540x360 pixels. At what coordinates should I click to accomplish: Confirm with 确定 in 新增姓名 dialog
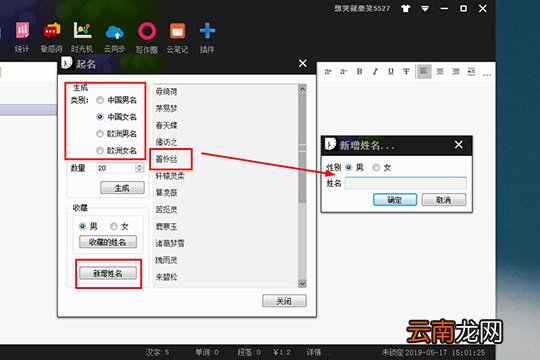[x=395, y=200]
